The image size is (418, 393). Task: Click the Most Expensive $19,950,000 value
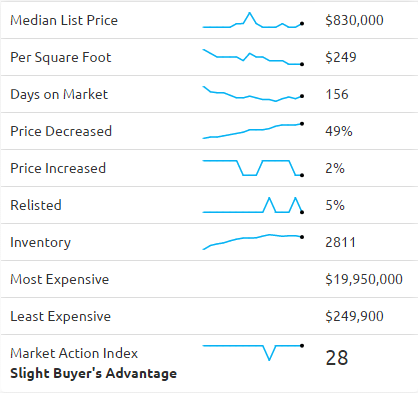pos(364,279)
